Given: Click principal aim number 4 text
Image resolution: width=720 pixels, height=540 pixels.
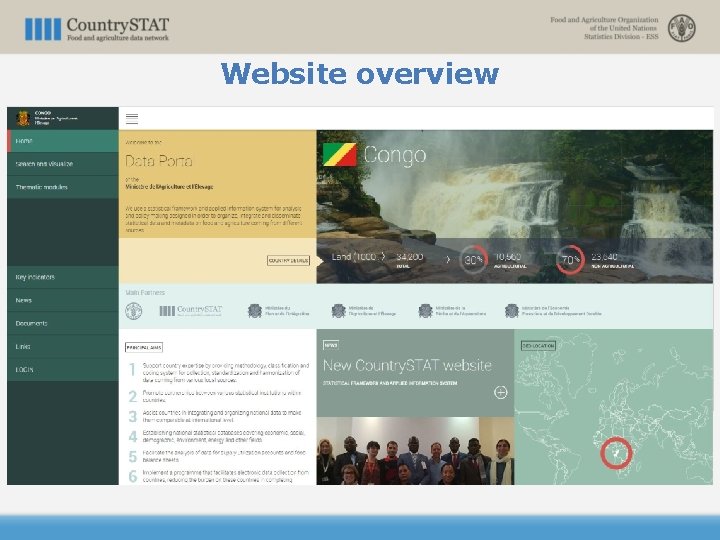Looking at the screenshot, I should (x=224, y=436).
